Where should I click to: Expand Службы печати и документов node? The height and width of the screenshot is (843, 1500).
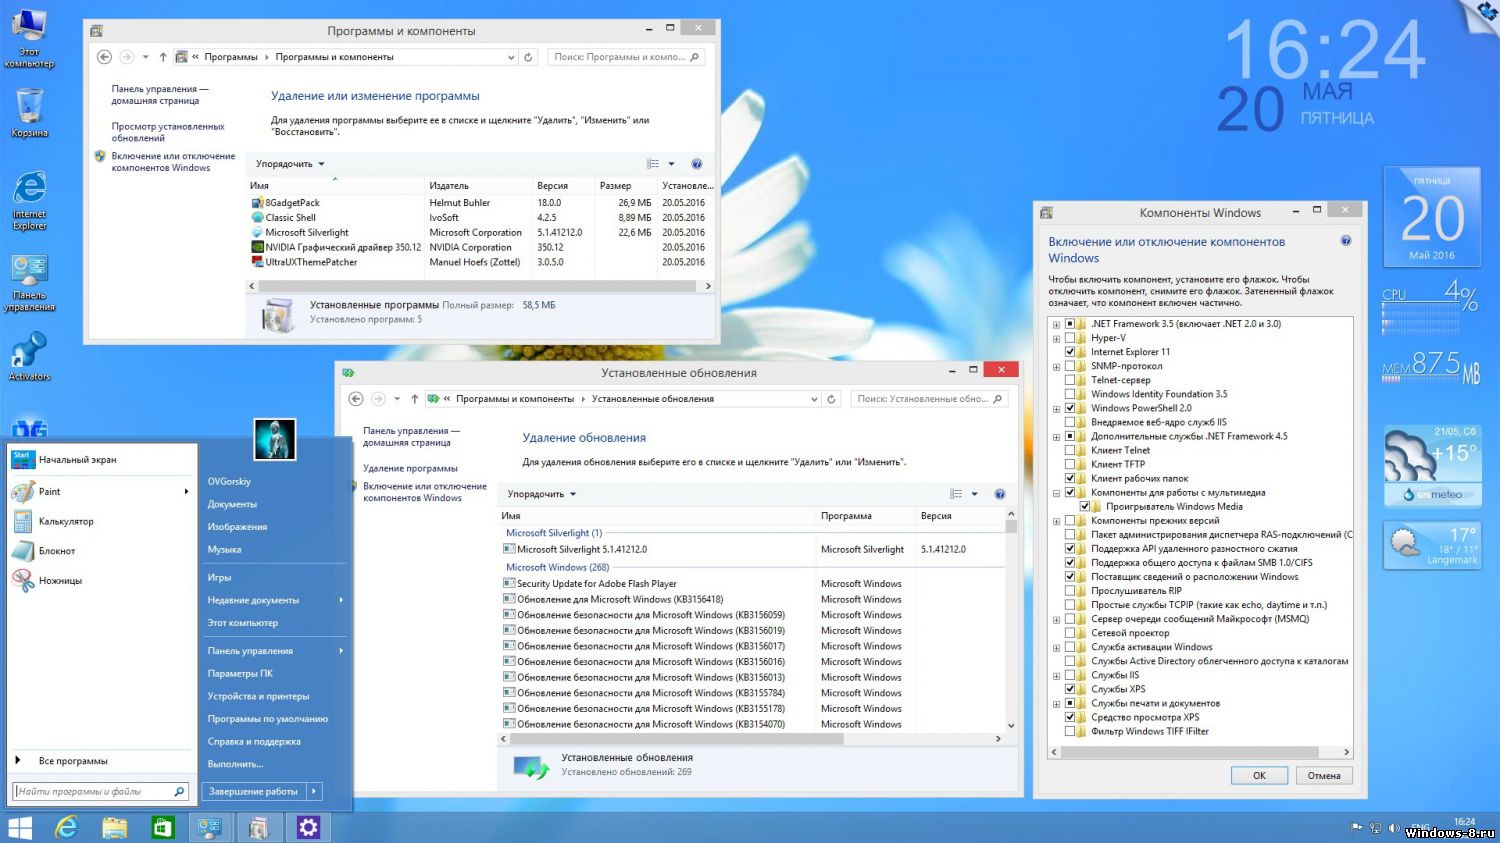pyautogui.click(x=1056, y=703)
